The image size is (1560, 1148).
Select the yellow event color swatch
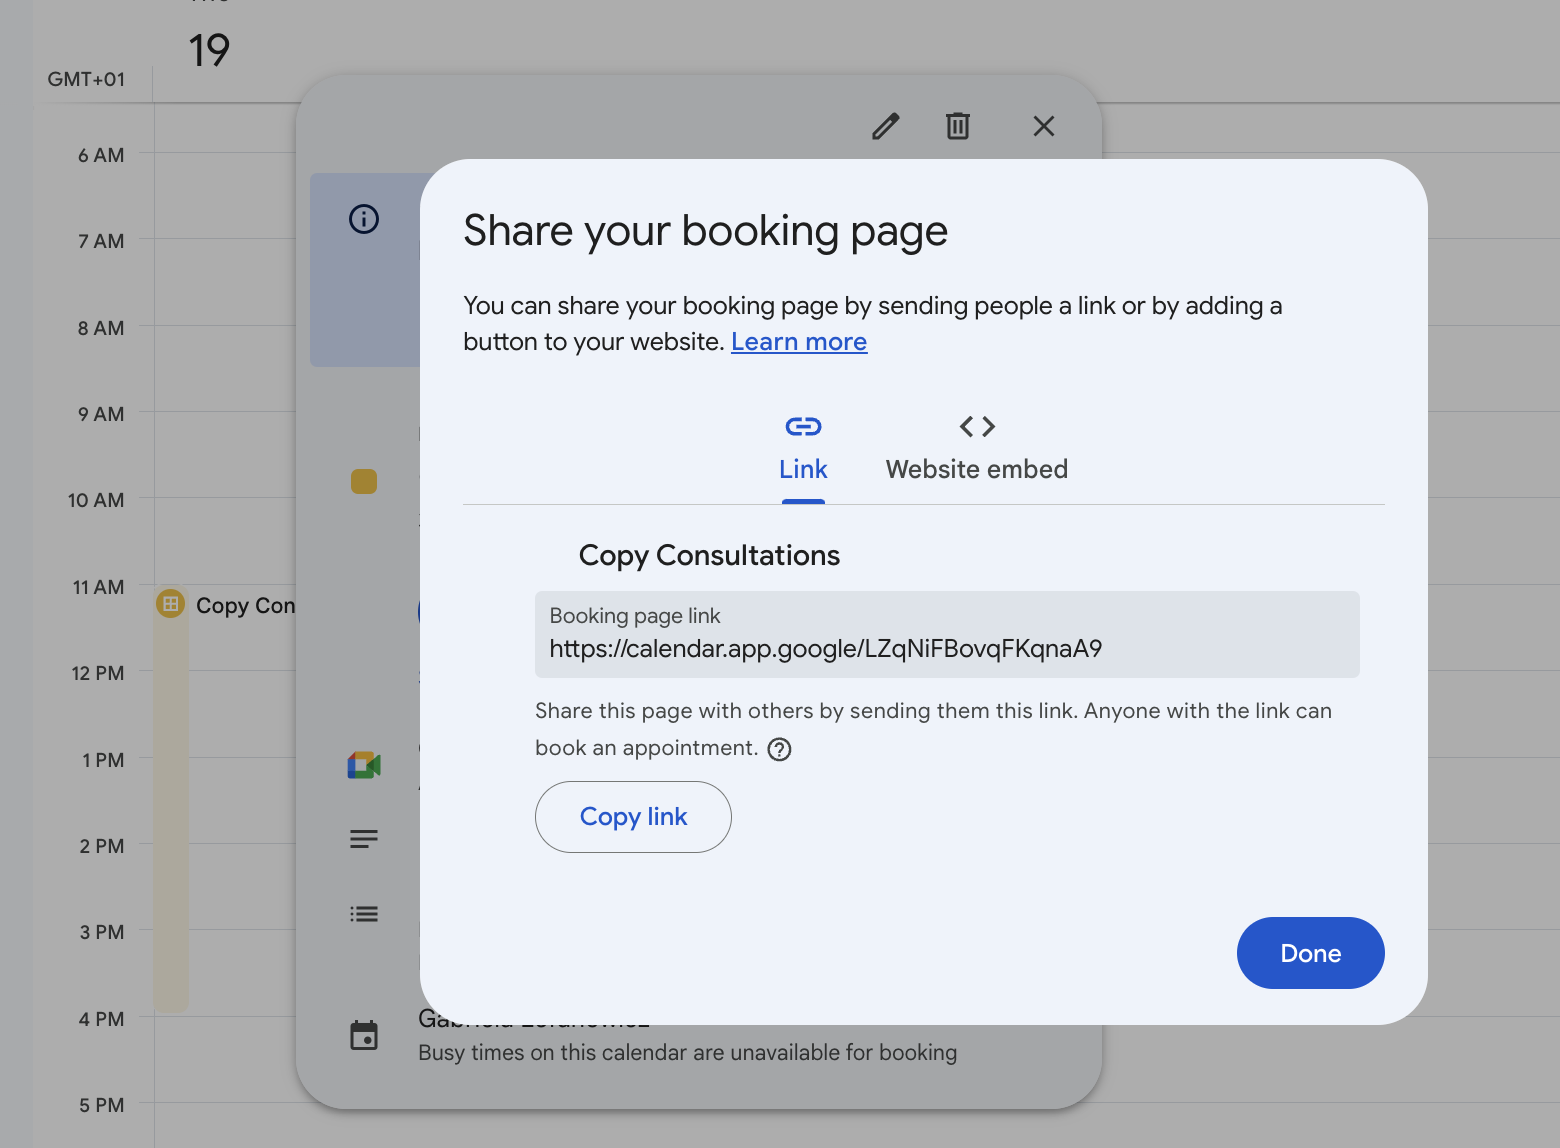(x=363, y=481)
